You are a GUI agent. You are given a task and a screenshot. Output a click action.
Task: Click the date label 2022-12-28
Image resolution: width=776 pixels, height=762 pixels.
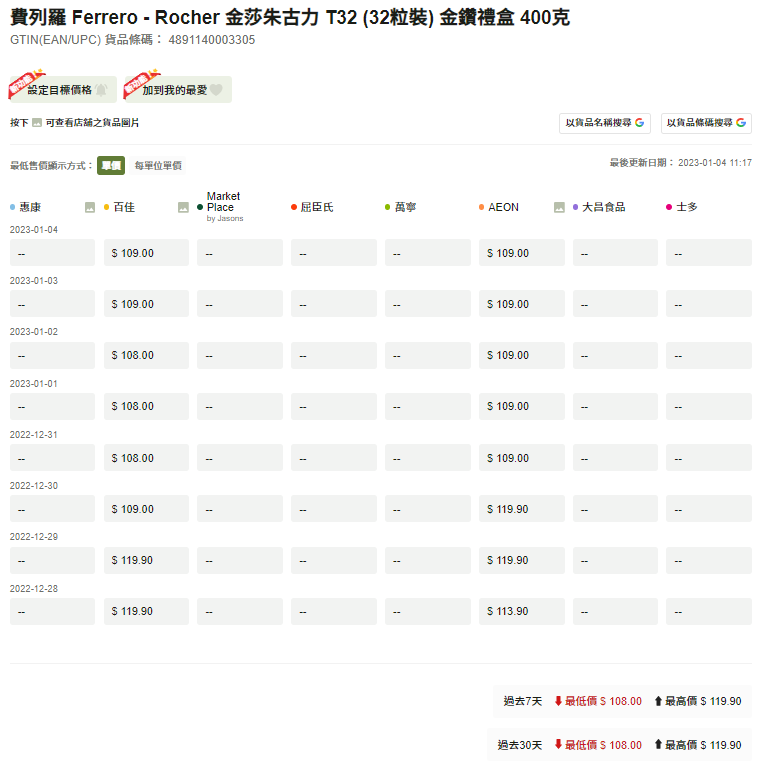34,588
